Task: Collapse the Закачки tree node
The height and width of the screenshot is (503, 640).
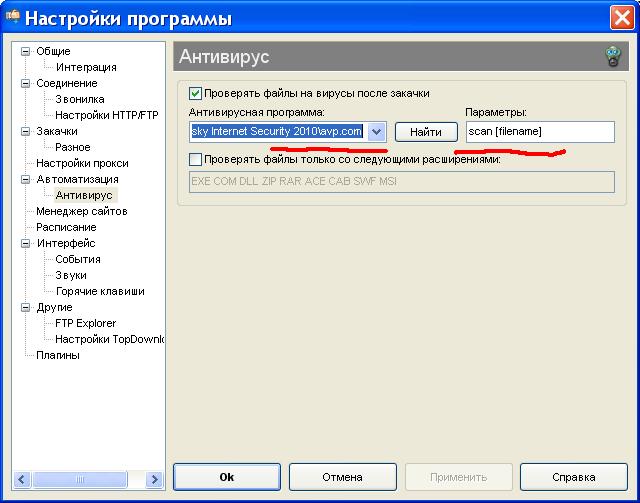Action: pos(26,131)
